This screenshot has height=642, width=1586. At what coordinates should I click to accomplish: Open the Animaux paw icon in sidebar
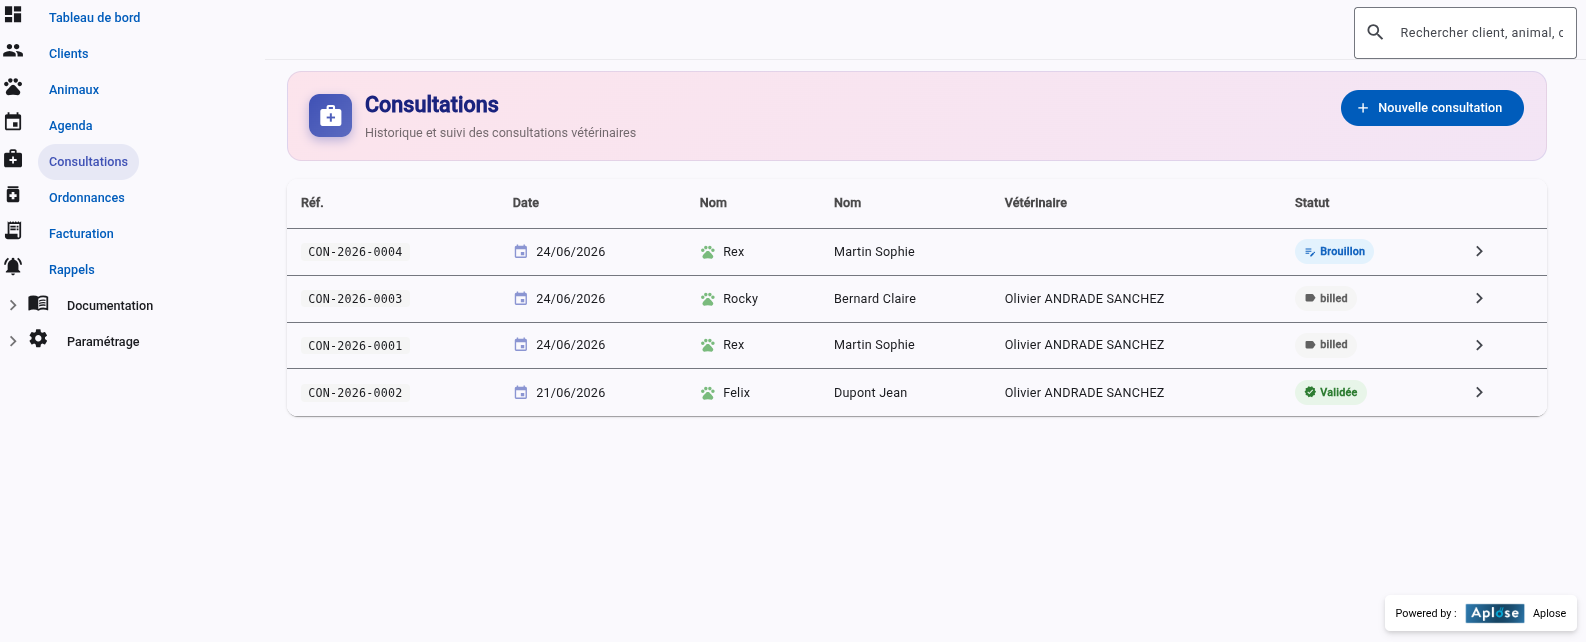13,87
